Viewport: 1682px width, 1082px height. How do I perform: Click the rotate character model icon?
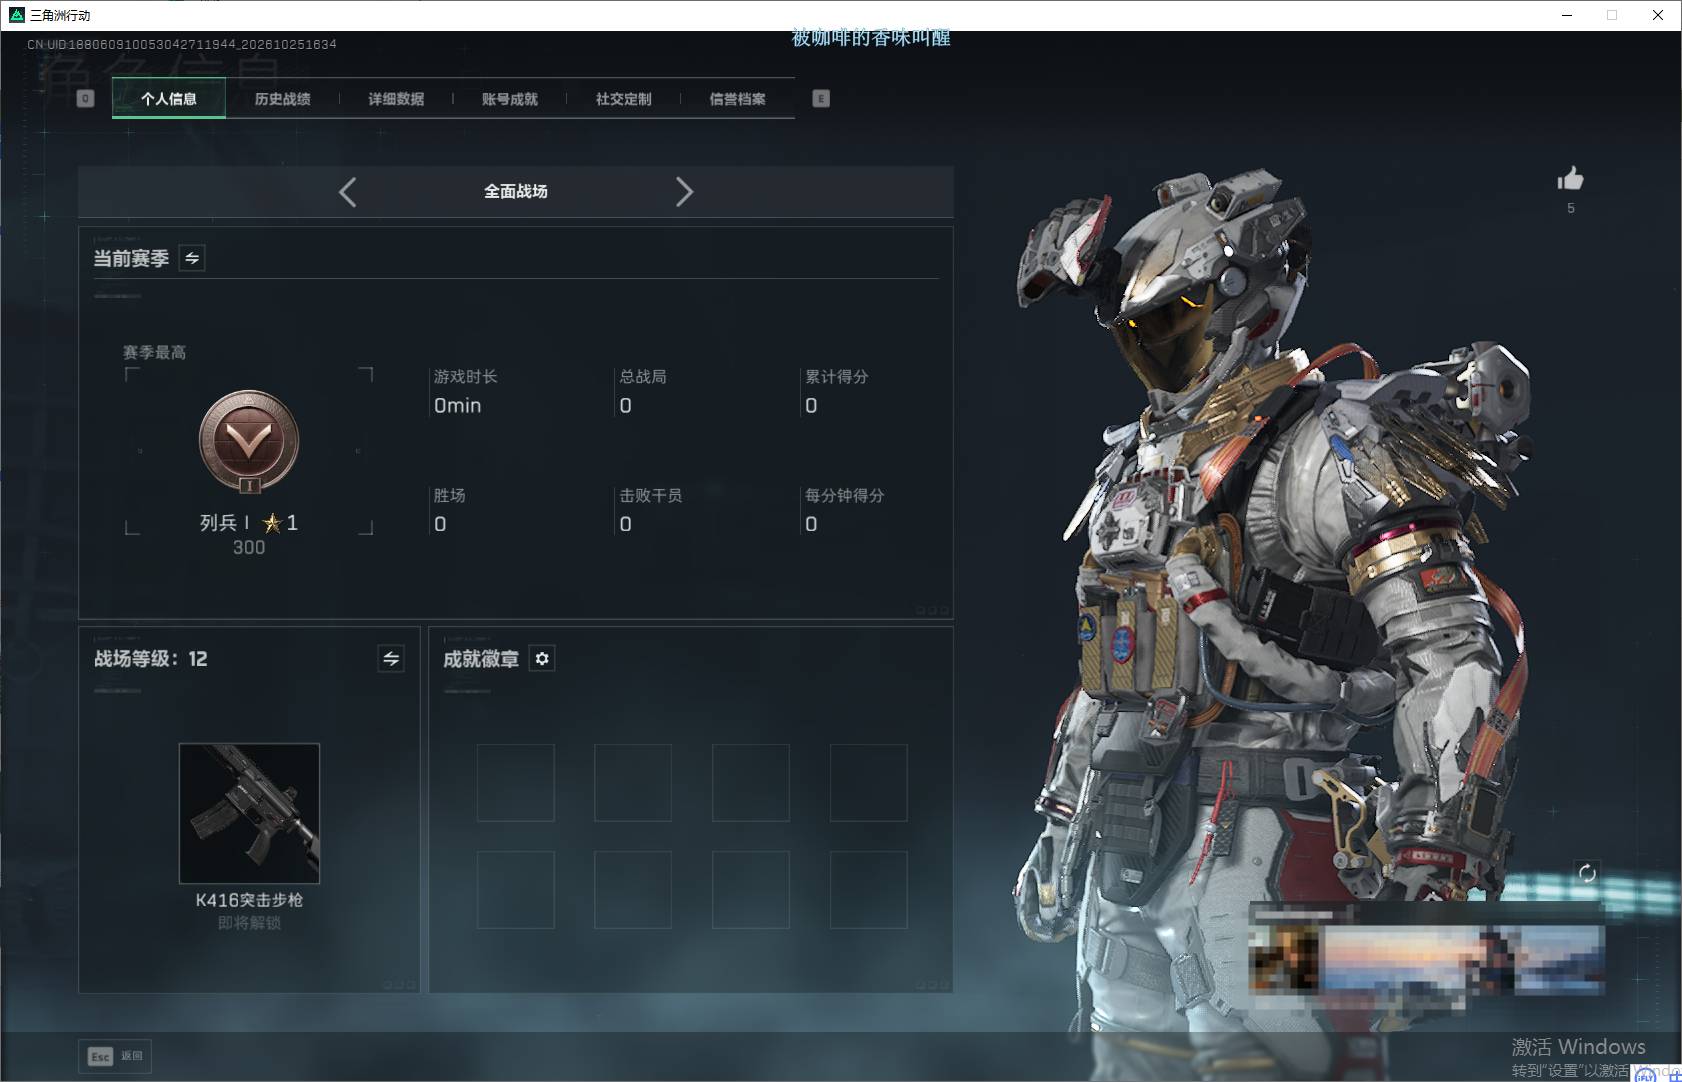pos(1587,873)
